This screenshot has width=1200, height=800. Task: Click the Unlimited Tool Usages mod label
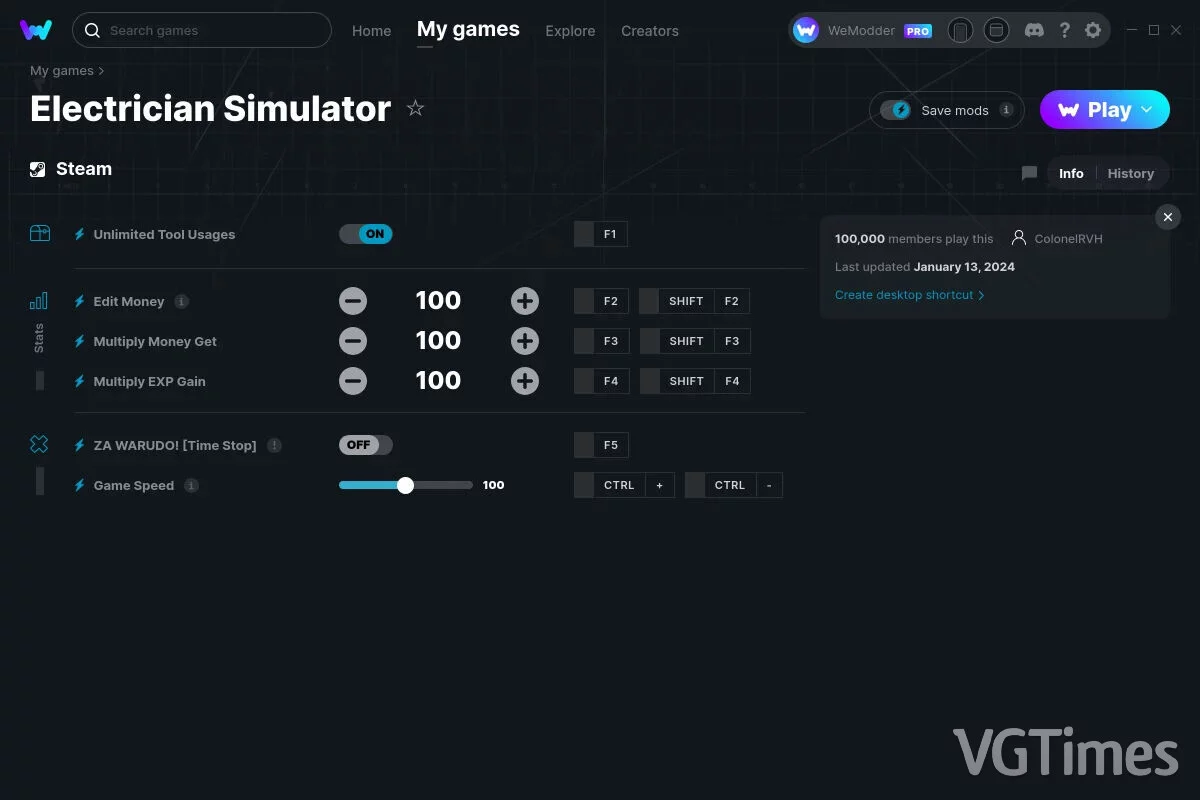pos(164,234)
